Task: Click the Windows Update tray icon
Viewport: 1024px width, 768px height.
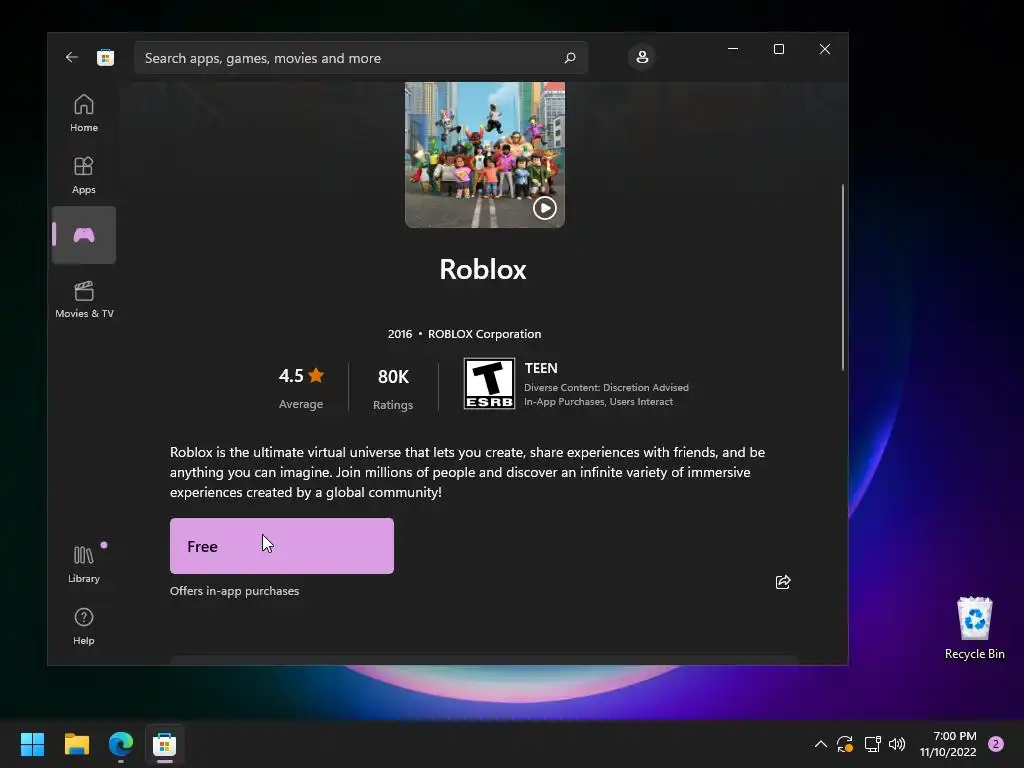Action: 845,744
